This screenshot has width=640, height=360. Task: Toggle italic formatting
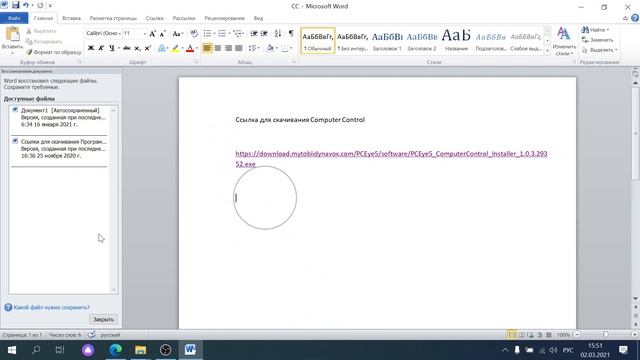coord(101,48)
